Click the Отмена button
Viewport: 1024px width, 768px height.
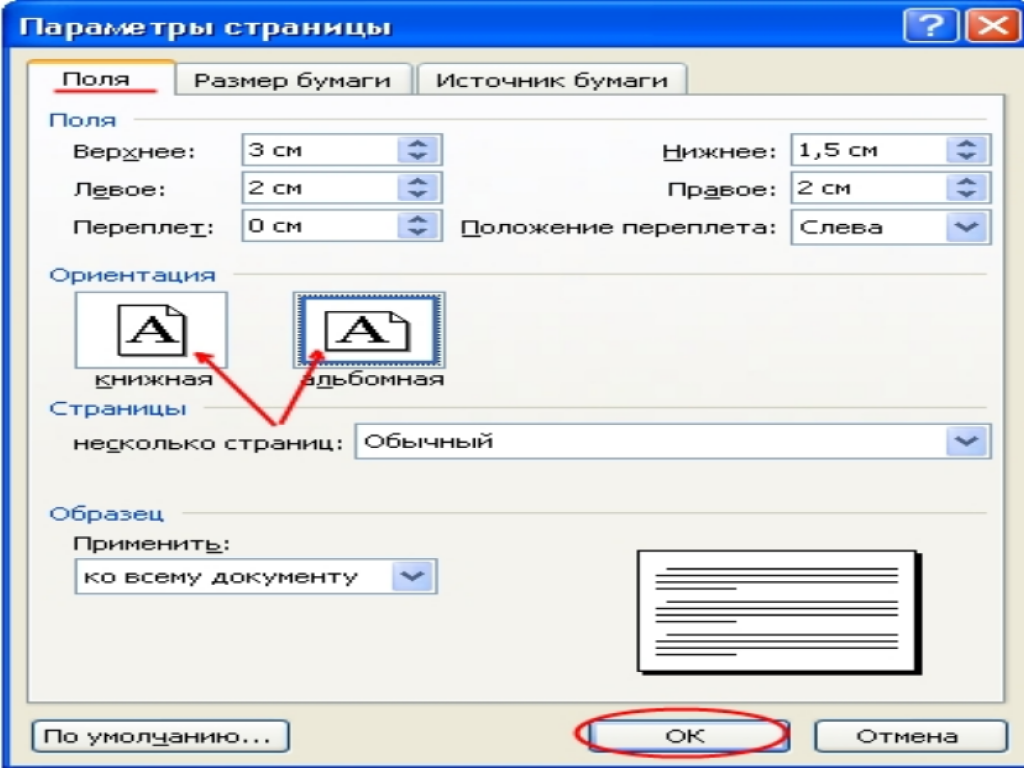tap(911, 736)
